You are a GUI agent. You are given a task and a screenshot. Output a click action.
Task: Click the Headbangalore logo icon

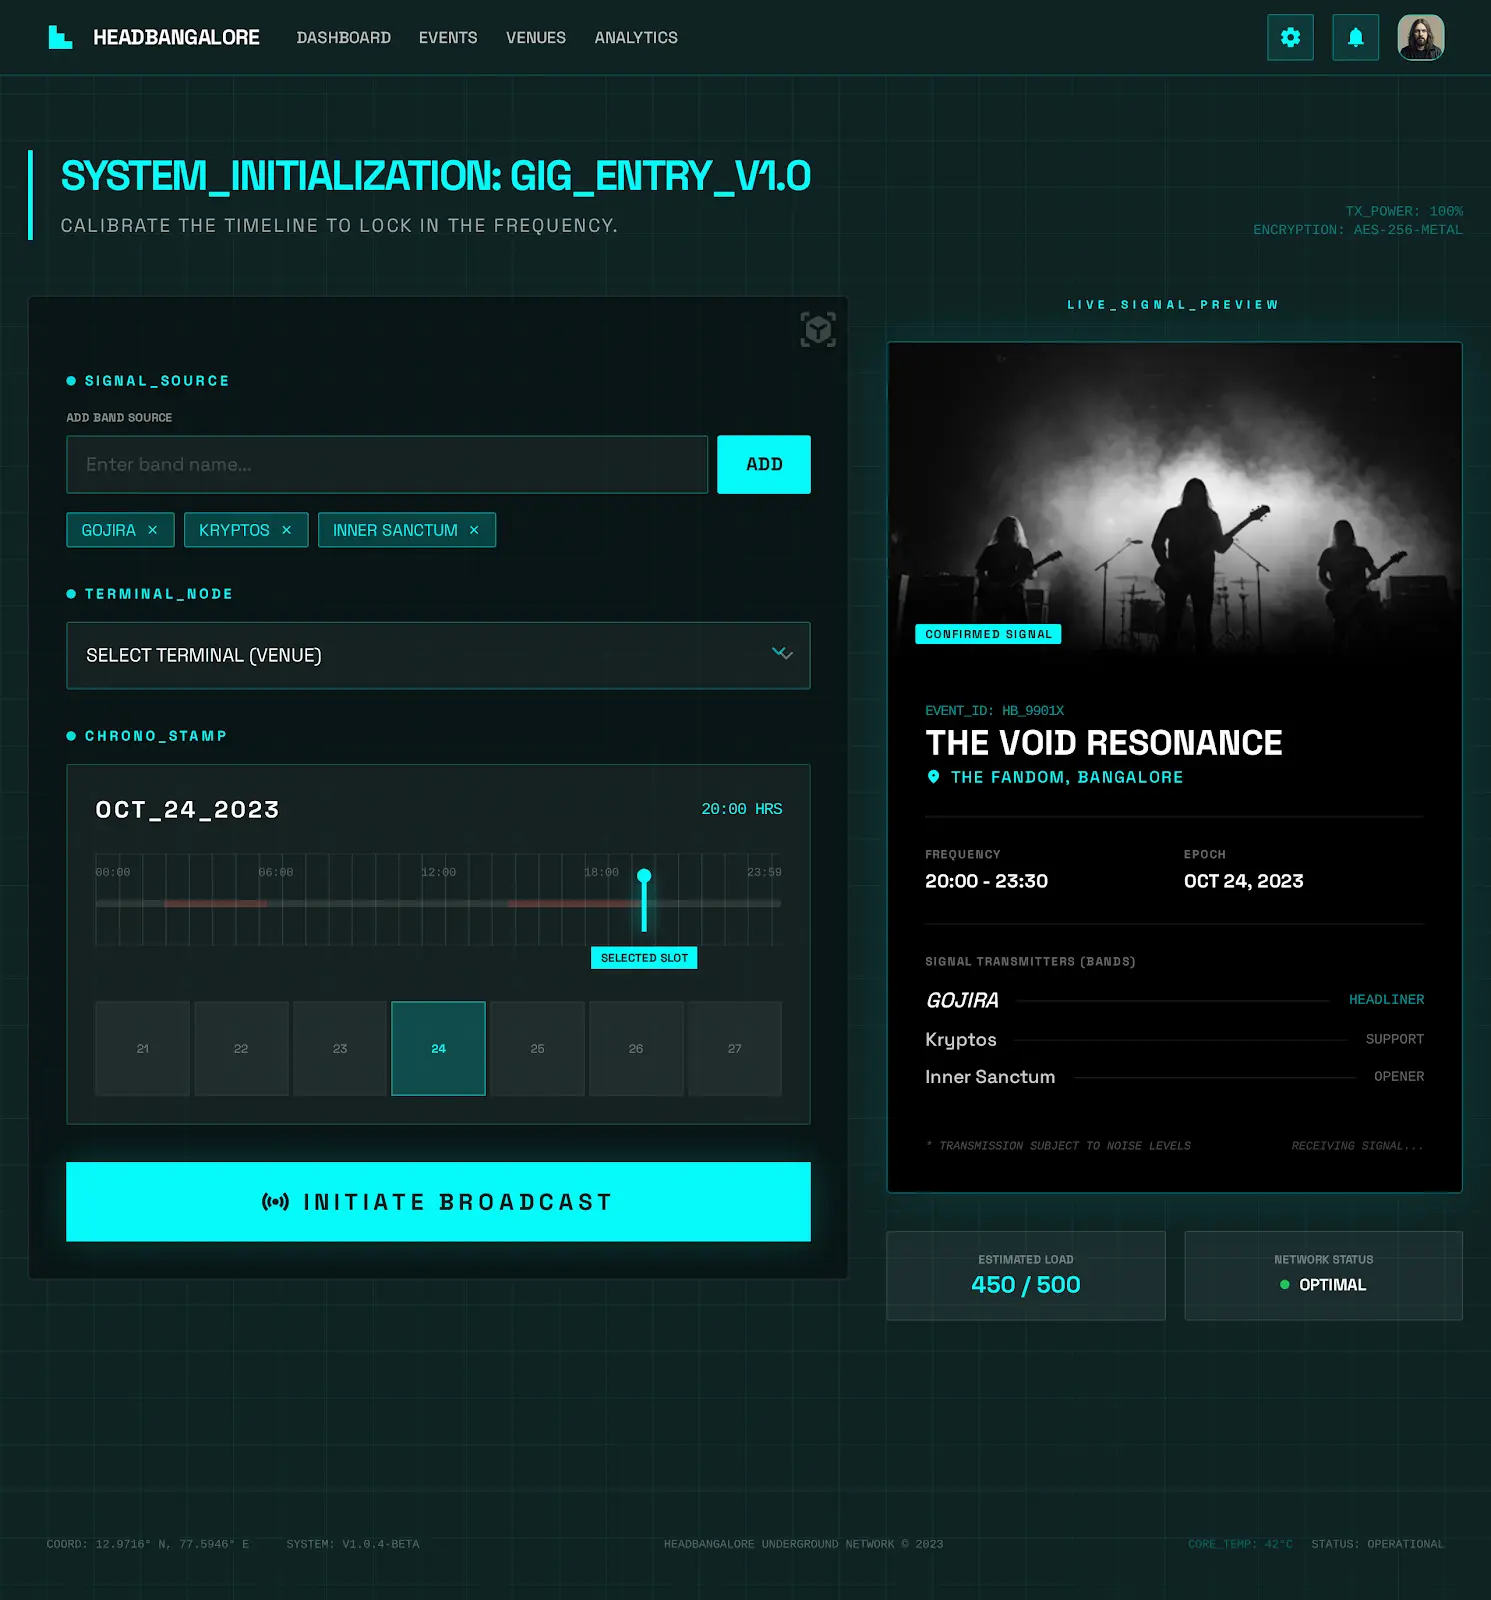coord(60,38)
